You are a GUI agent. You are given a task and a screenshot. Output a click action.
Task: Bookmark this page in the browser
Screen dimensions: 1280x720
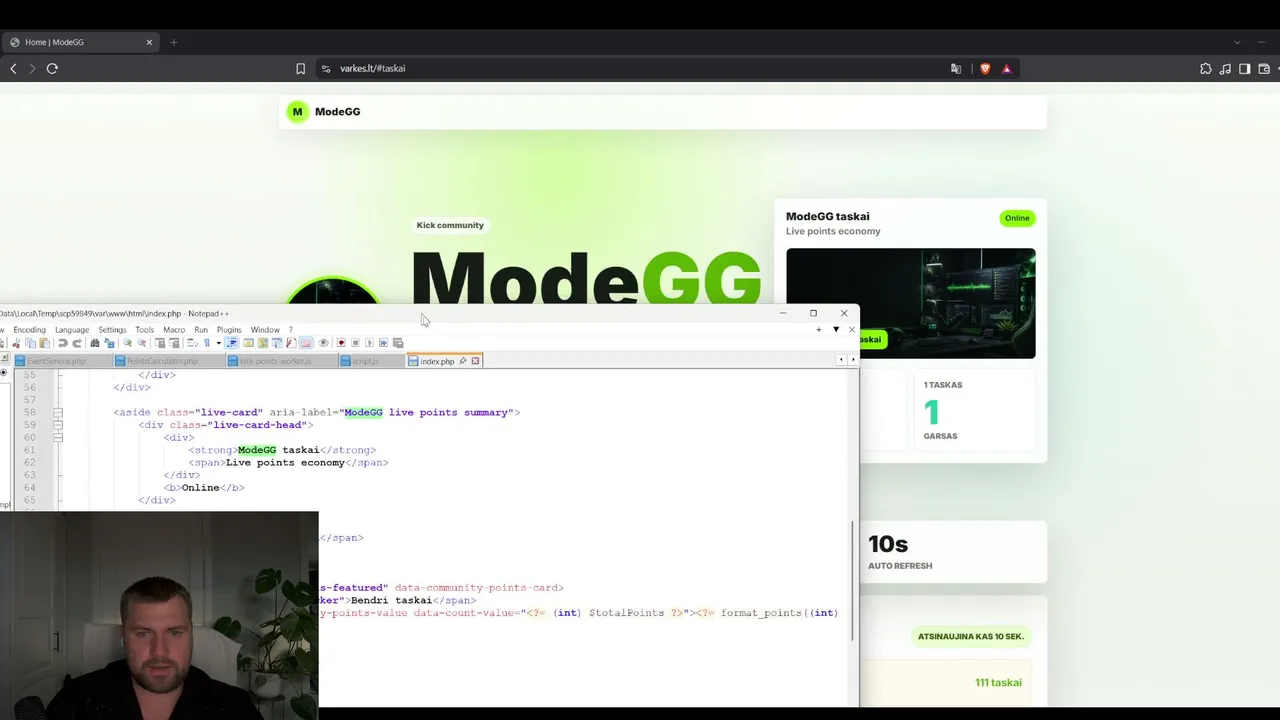pos(300,69)
